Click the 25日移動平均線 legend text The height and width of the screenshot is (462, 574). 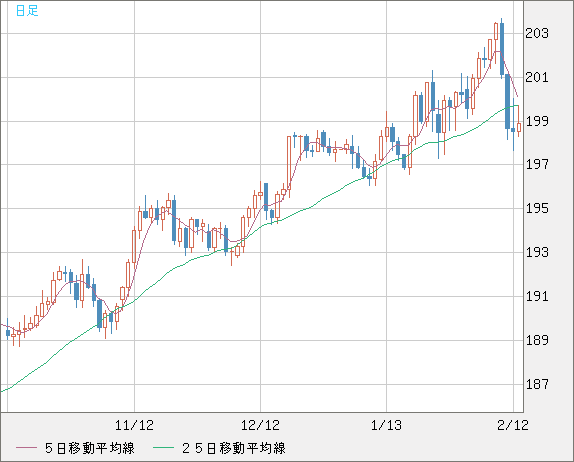coord(234,448)
